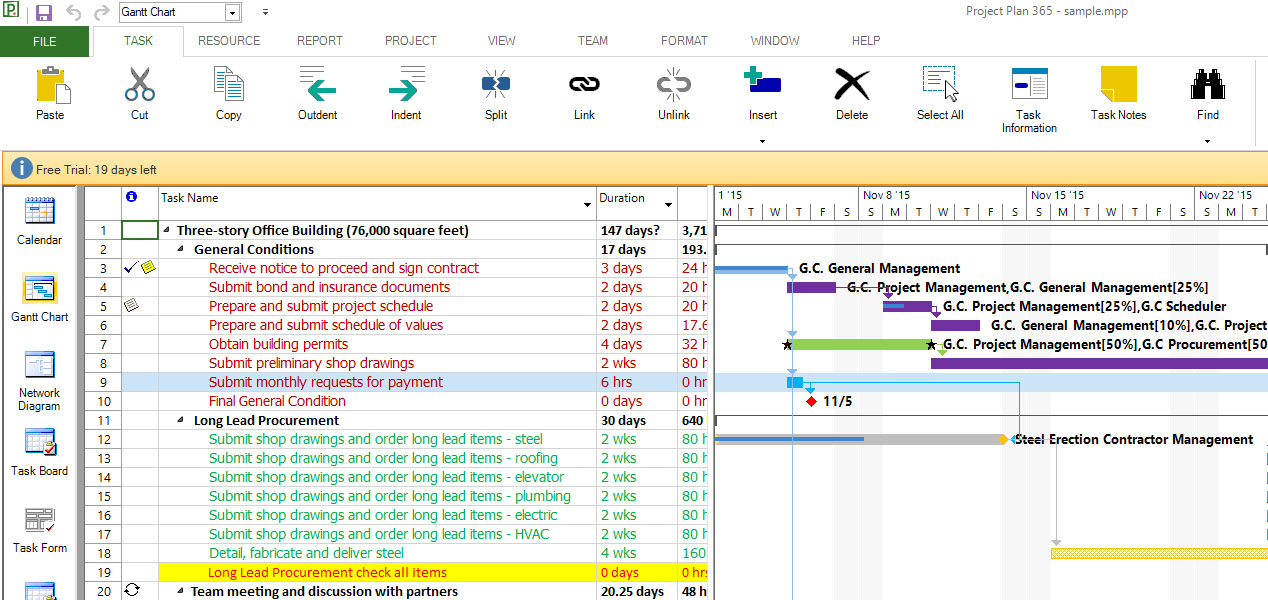Open Duration column filter dropdown
The height and width of the screenshot is (600, 1268).
pos(668,204)
